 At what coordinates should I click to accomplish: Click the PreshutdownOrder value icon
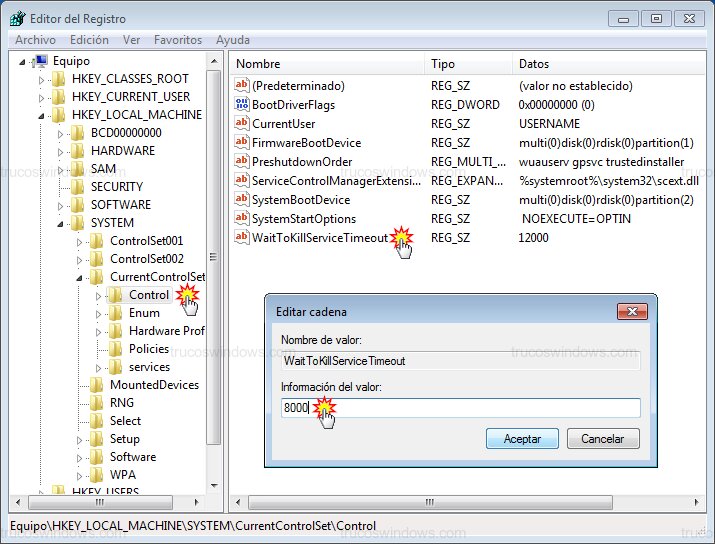point(241,162)
